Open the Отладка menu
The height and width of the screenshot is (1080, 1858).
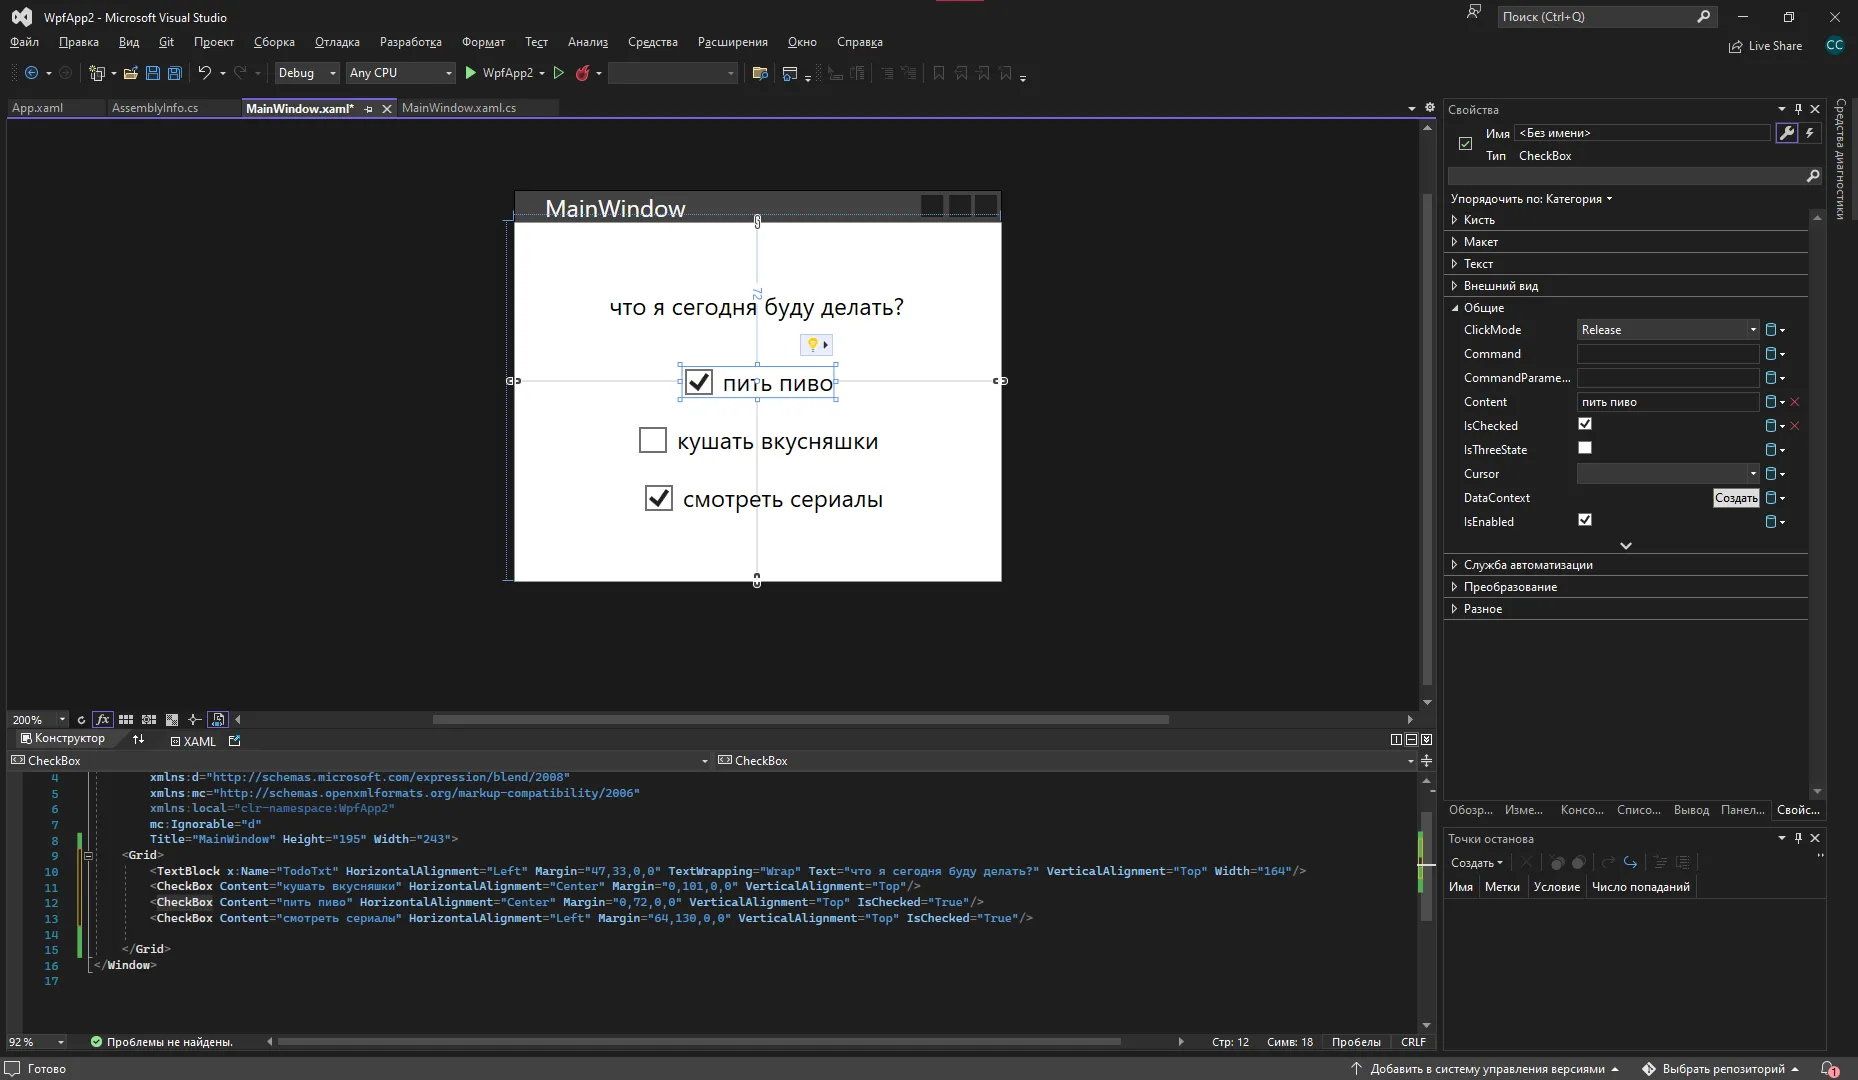[337, 42]
